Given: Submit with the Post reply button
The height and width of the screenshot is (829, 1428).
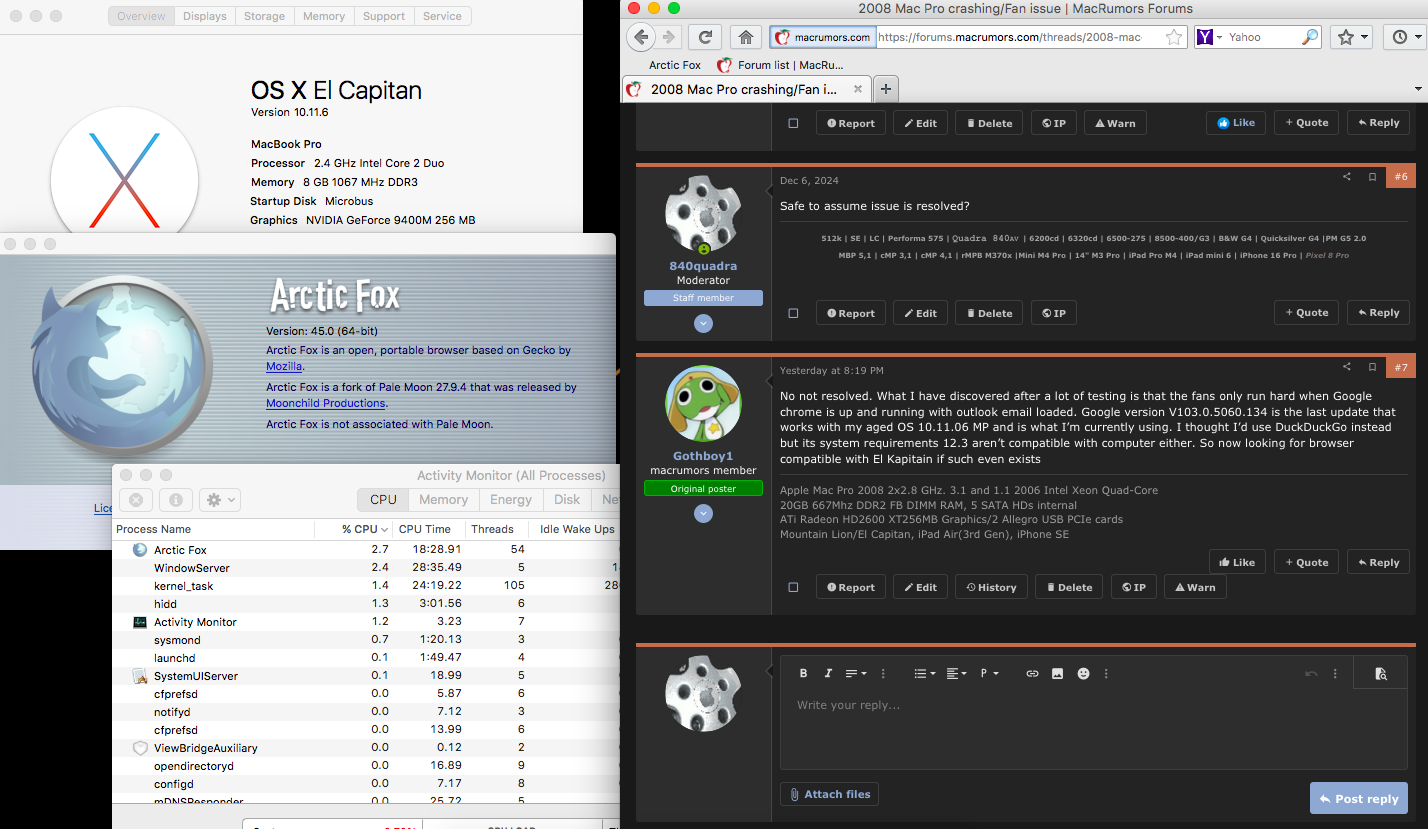Looking at the screenshot, I should [x=1359, y=799].
